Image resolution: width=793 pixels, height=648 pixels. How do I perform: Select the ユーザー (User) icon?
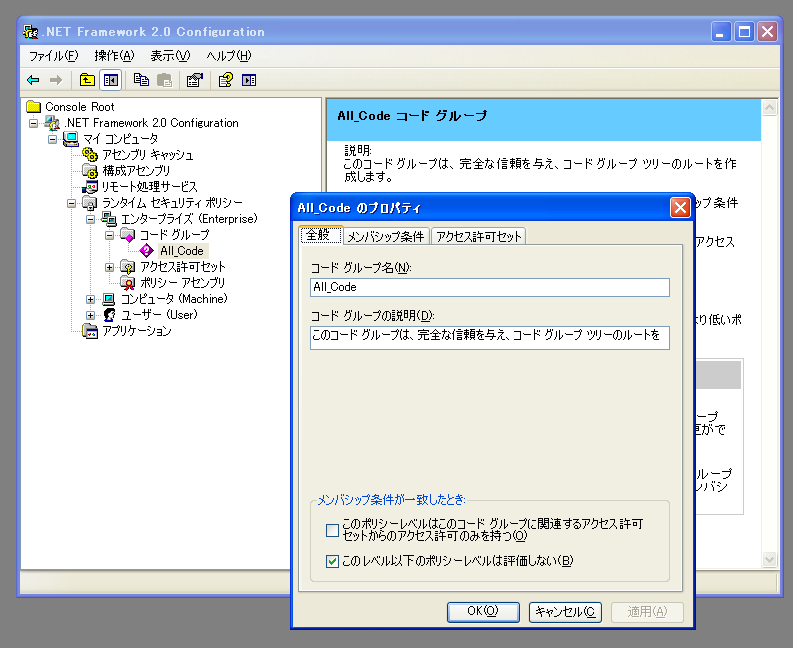point(109,315)
